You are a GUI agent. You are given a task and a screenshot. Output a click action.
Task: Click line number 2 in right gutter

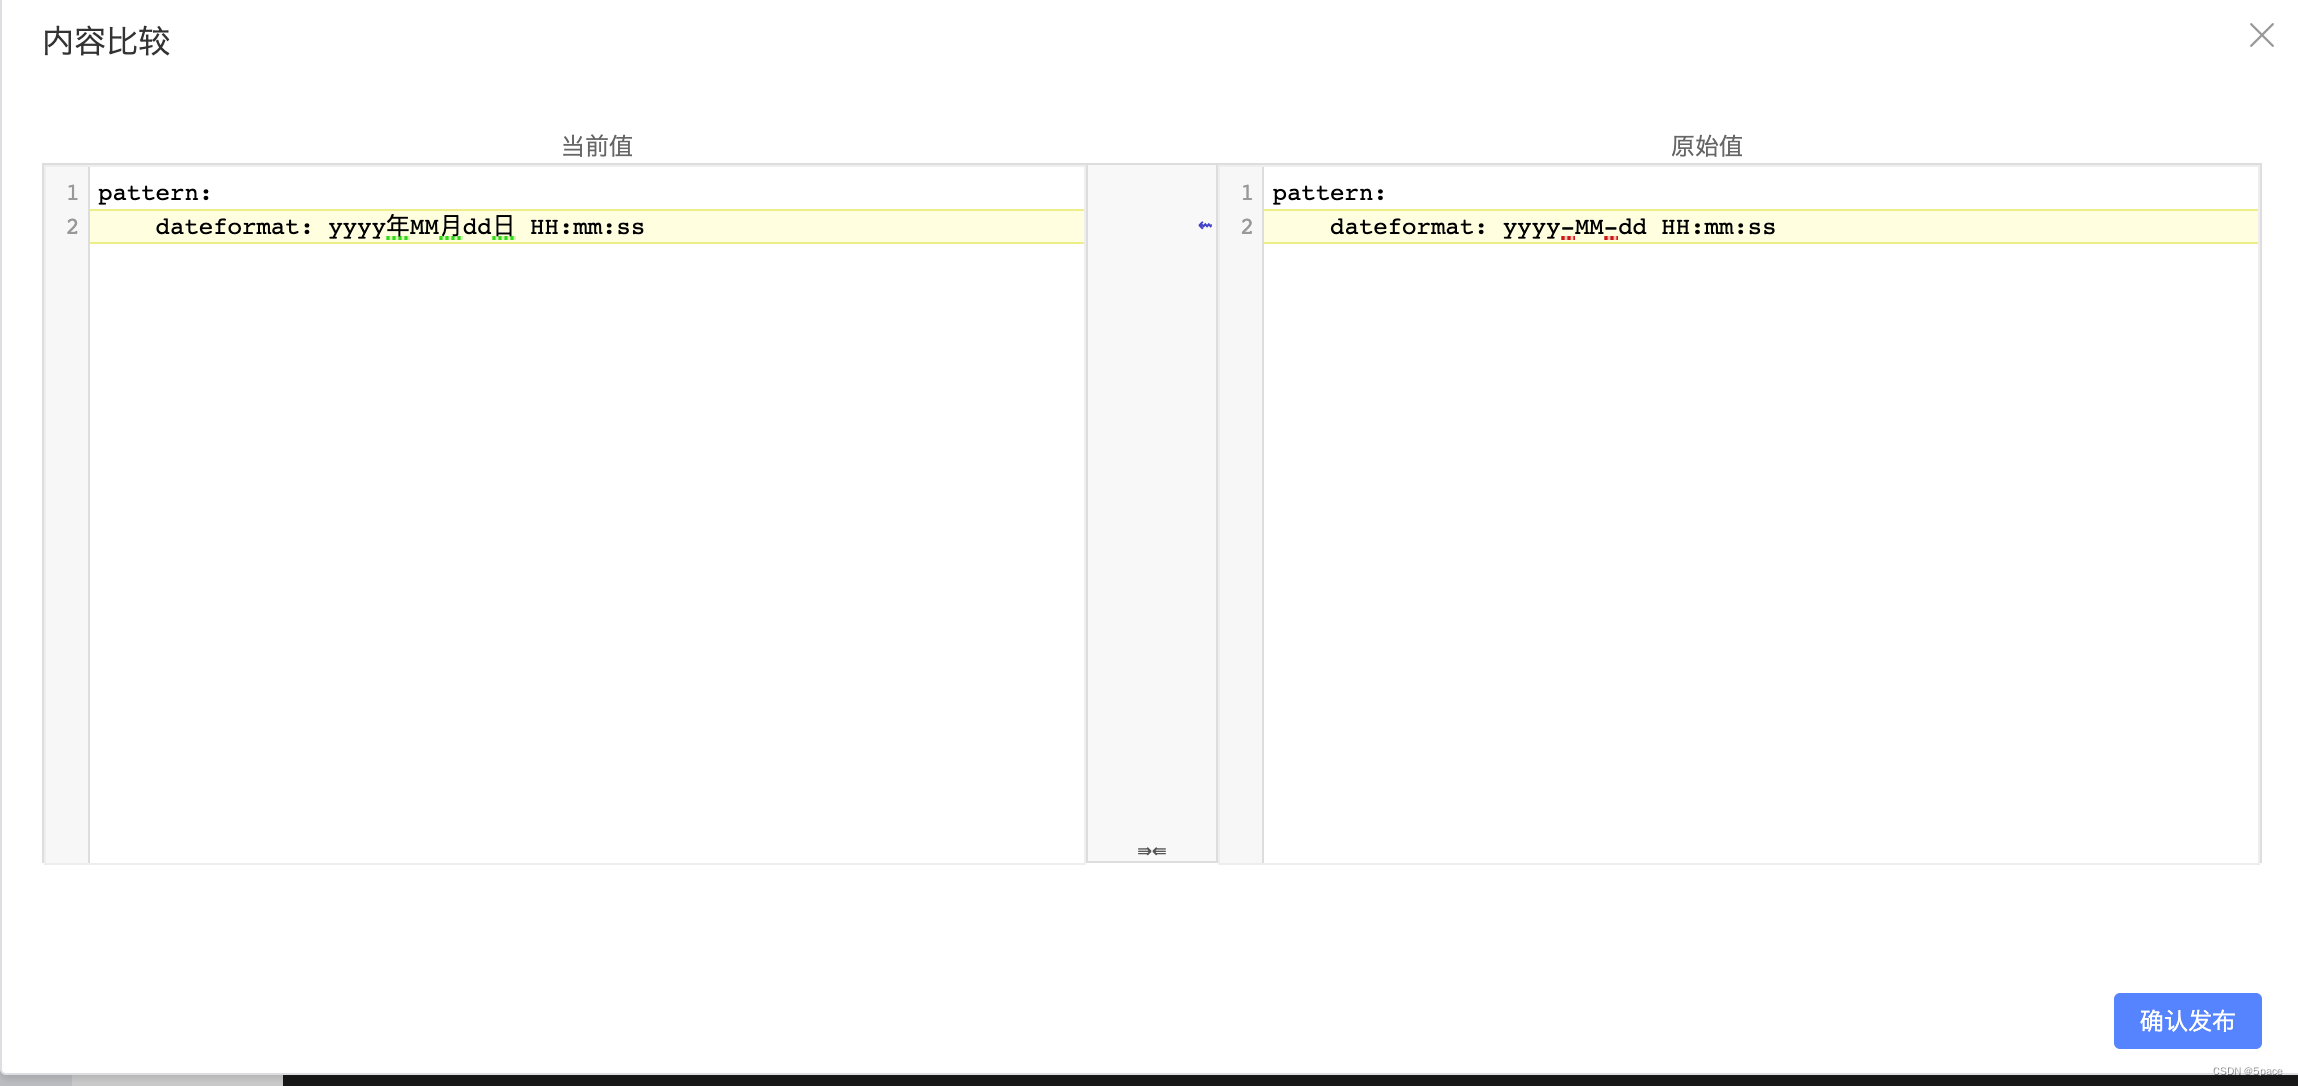pos(1246,227)
